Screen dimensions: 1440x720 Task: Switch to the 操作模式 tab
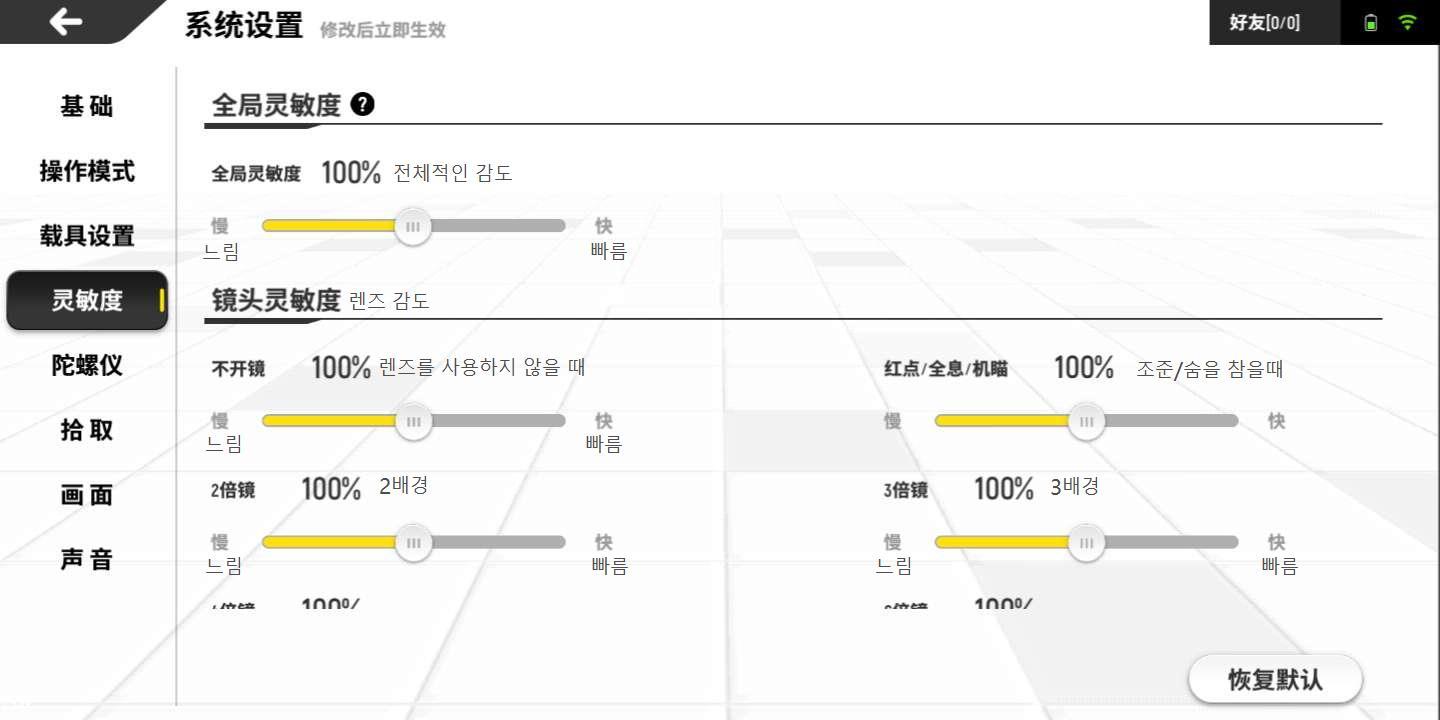(87, 171)
